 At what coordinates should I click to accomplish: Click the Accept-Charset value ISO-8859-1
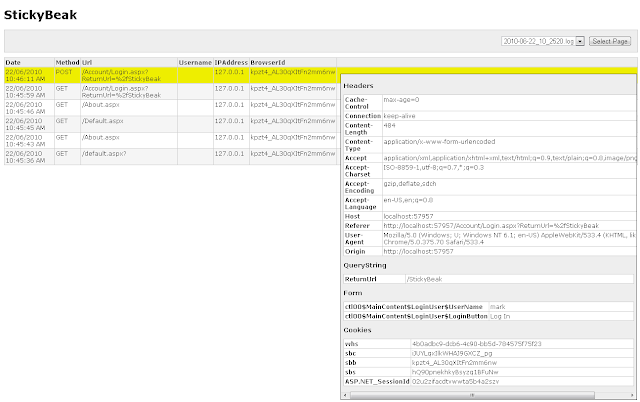[433, 167]
